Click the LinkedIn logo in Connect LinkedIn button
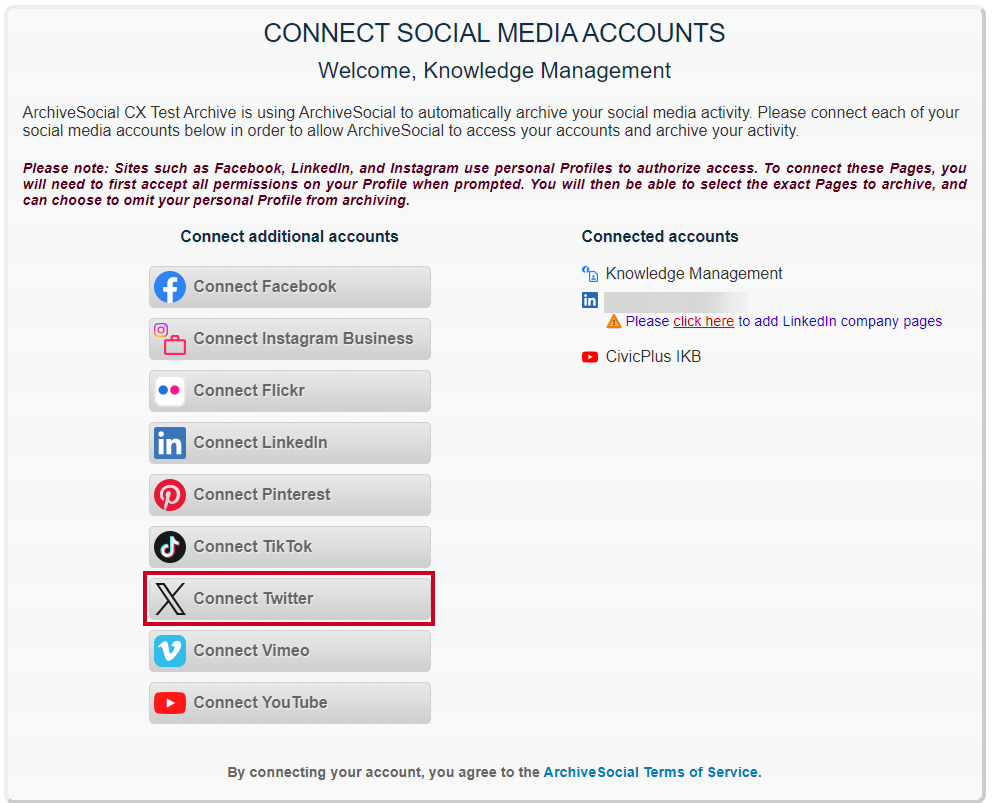This screenshot has height=803, width=997. click(170, 443)
